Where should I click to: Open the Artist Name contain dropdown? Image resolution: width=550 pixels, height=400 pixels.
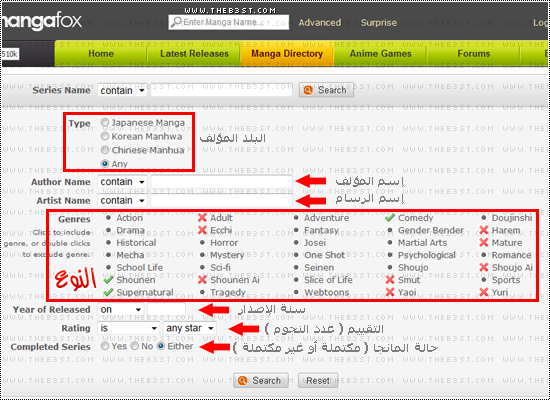pos(122,200)
